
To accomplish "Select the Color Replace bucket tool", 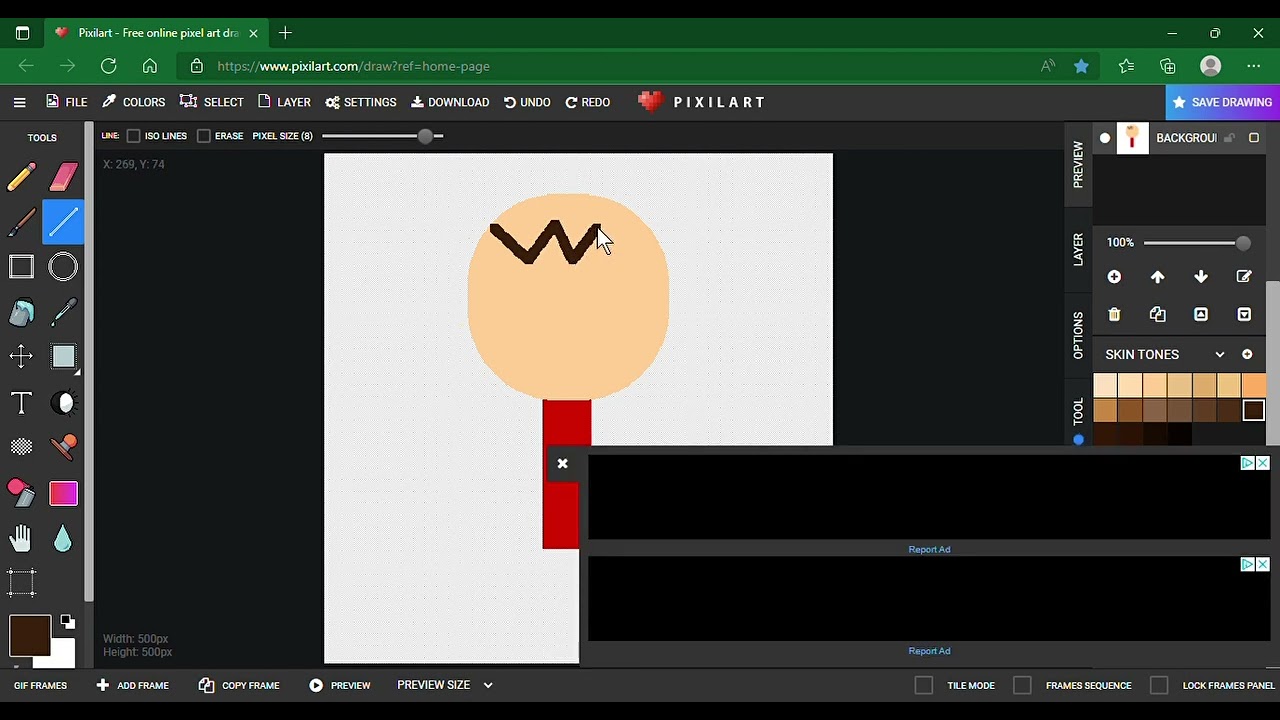I will [x=21, y=492].
